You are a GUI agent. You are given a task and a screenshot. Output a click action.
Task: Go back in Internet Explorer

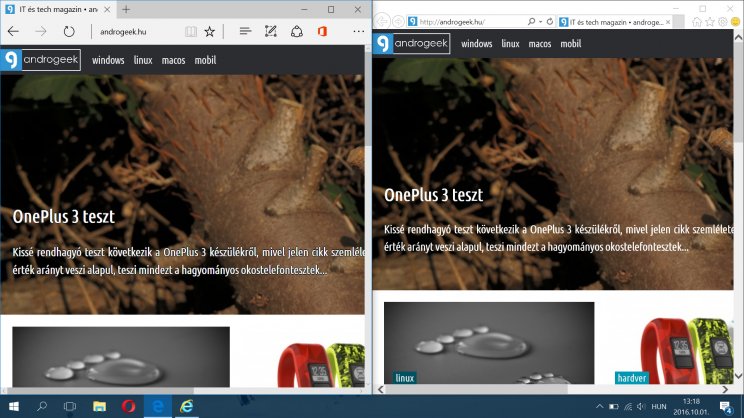[x=382, y=21]
